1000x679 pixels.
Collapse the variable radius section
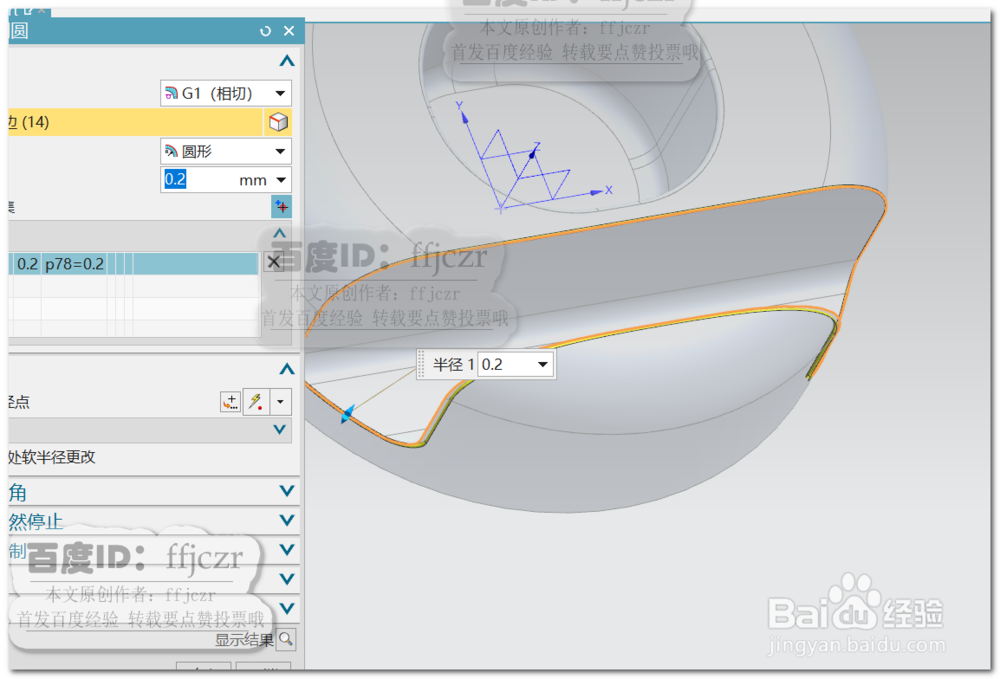[x=287, y=369]
